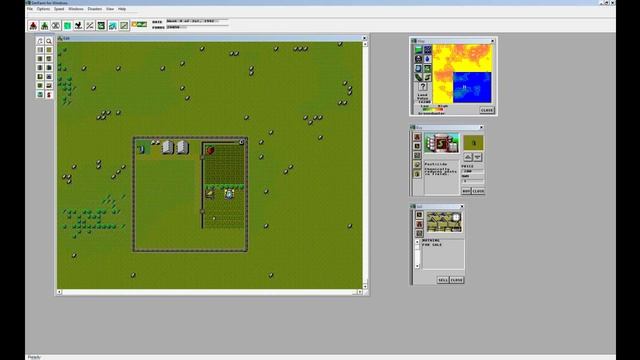640x360 pixels.
Task: Click the Low-High color legend bar
Action: 432,109
